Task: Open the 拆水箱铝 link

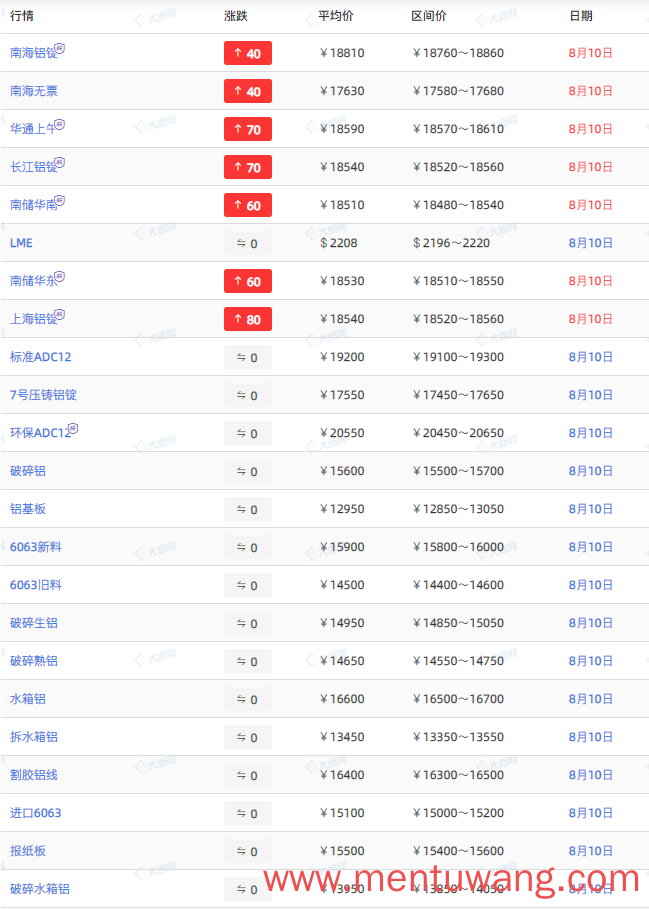Action: coord(34,737)
